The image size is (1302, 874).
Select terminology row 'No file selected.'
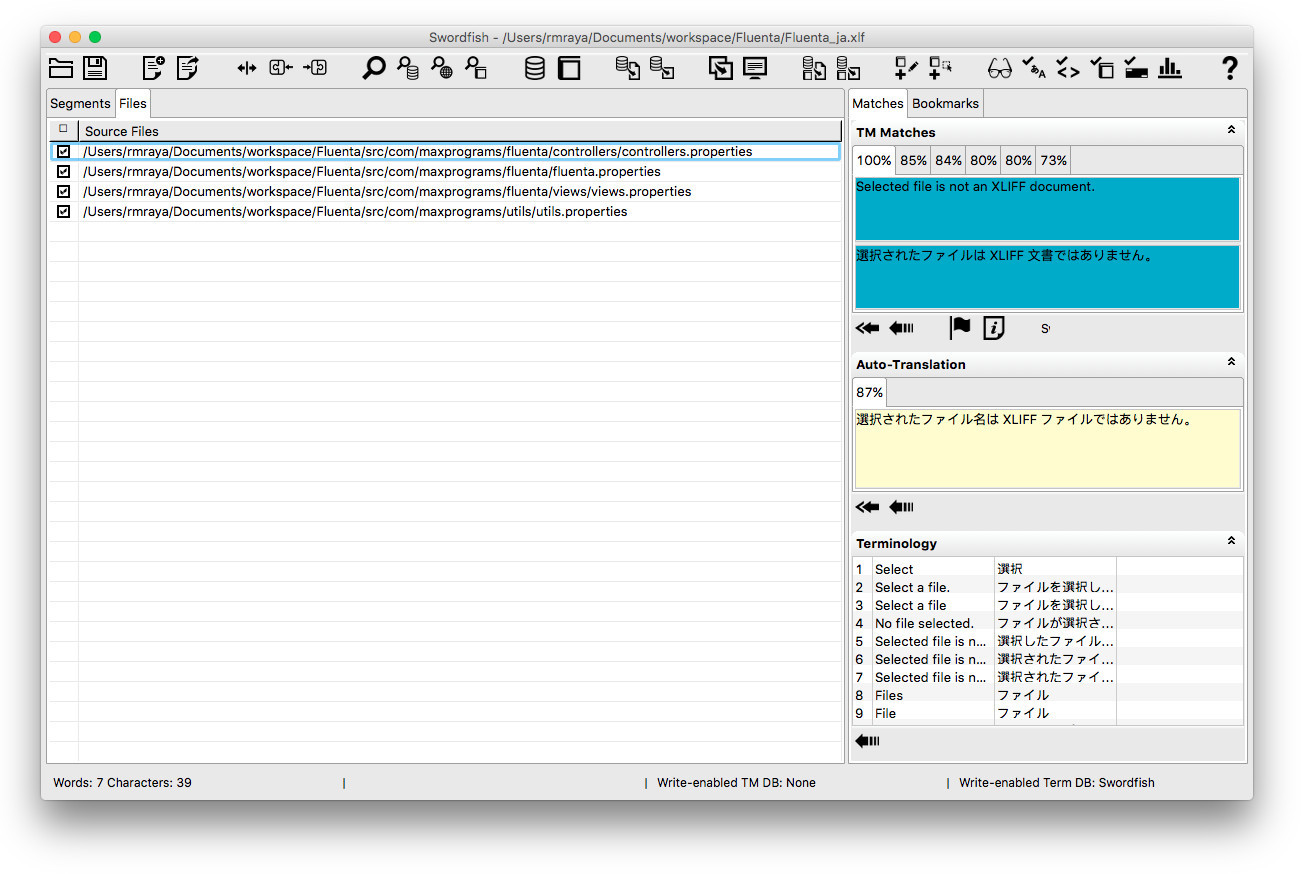pos(1047,623)
